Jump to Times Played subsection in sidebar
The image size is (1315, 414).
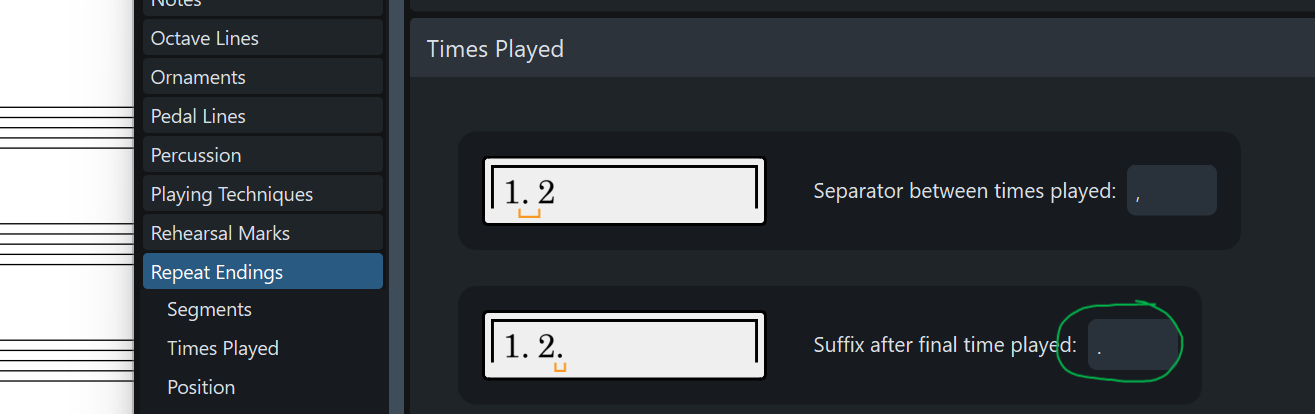[222, 348]
